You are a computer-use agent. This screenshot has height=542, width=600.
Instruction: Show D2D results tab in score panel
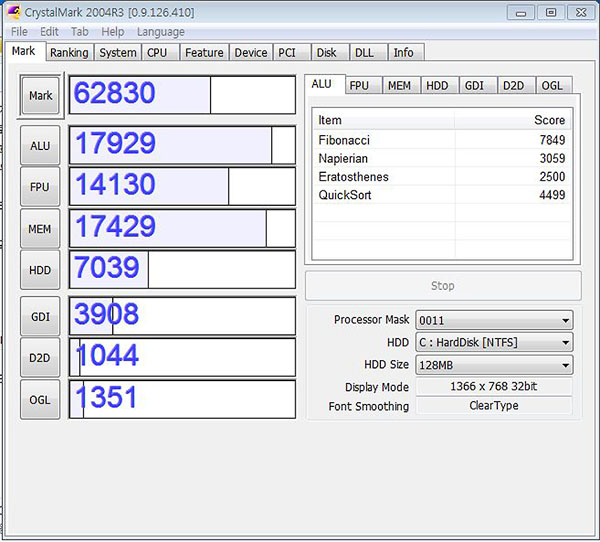click(x=517, y=85)
